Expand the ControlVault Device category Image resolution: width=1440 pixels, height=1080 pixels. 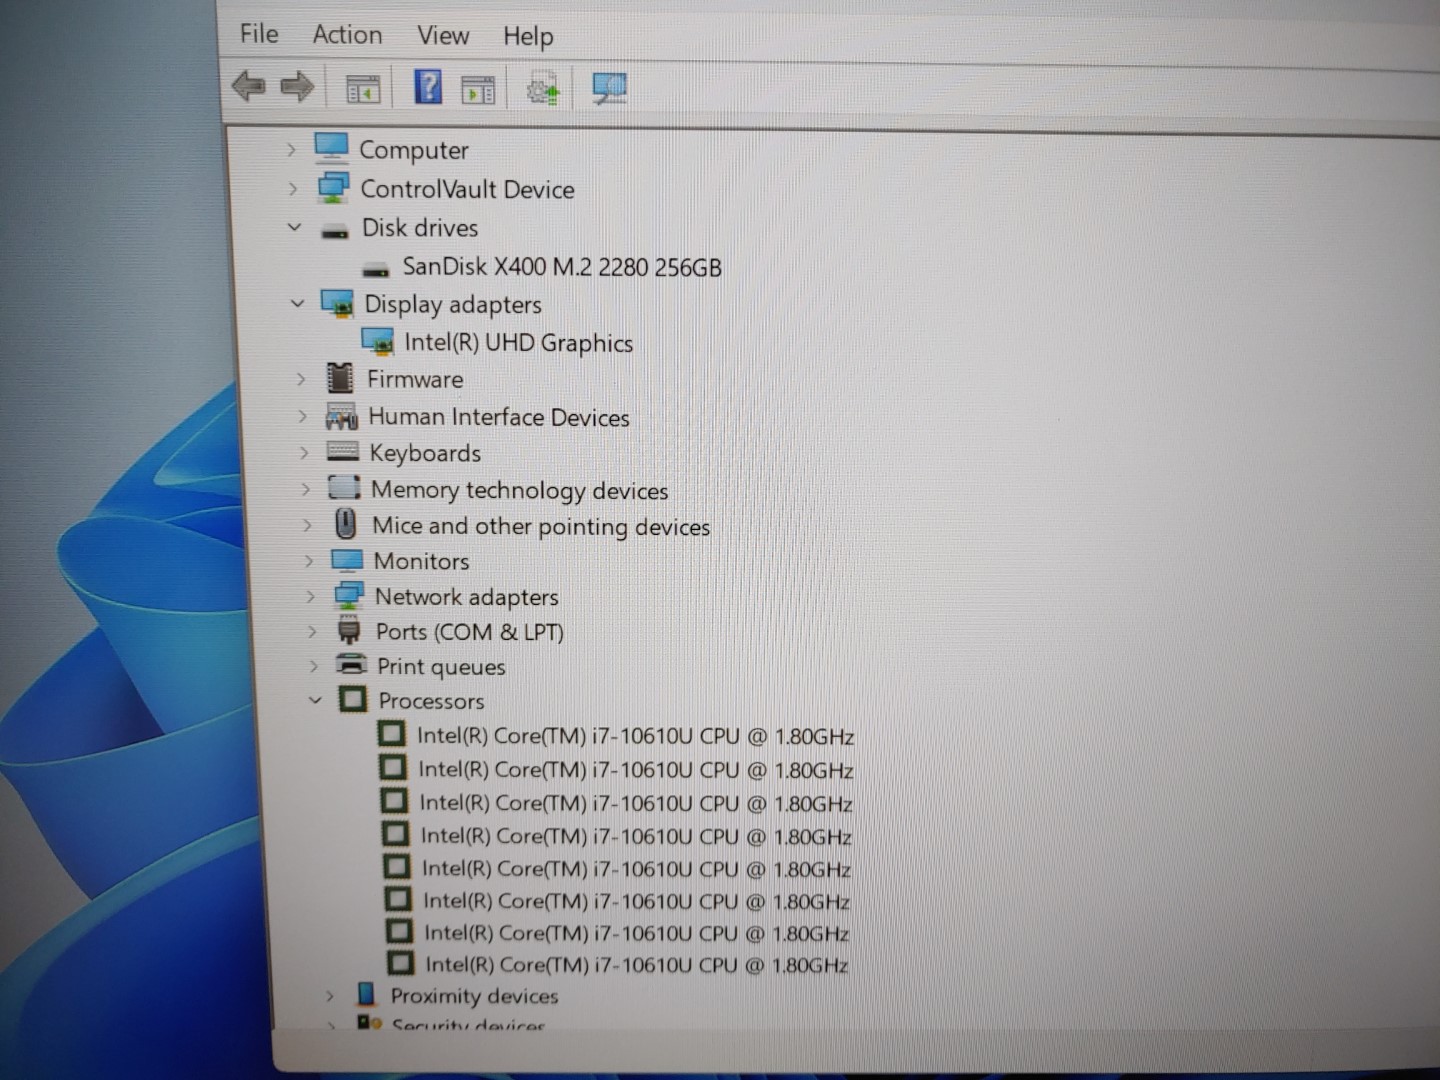coord(292,188)
